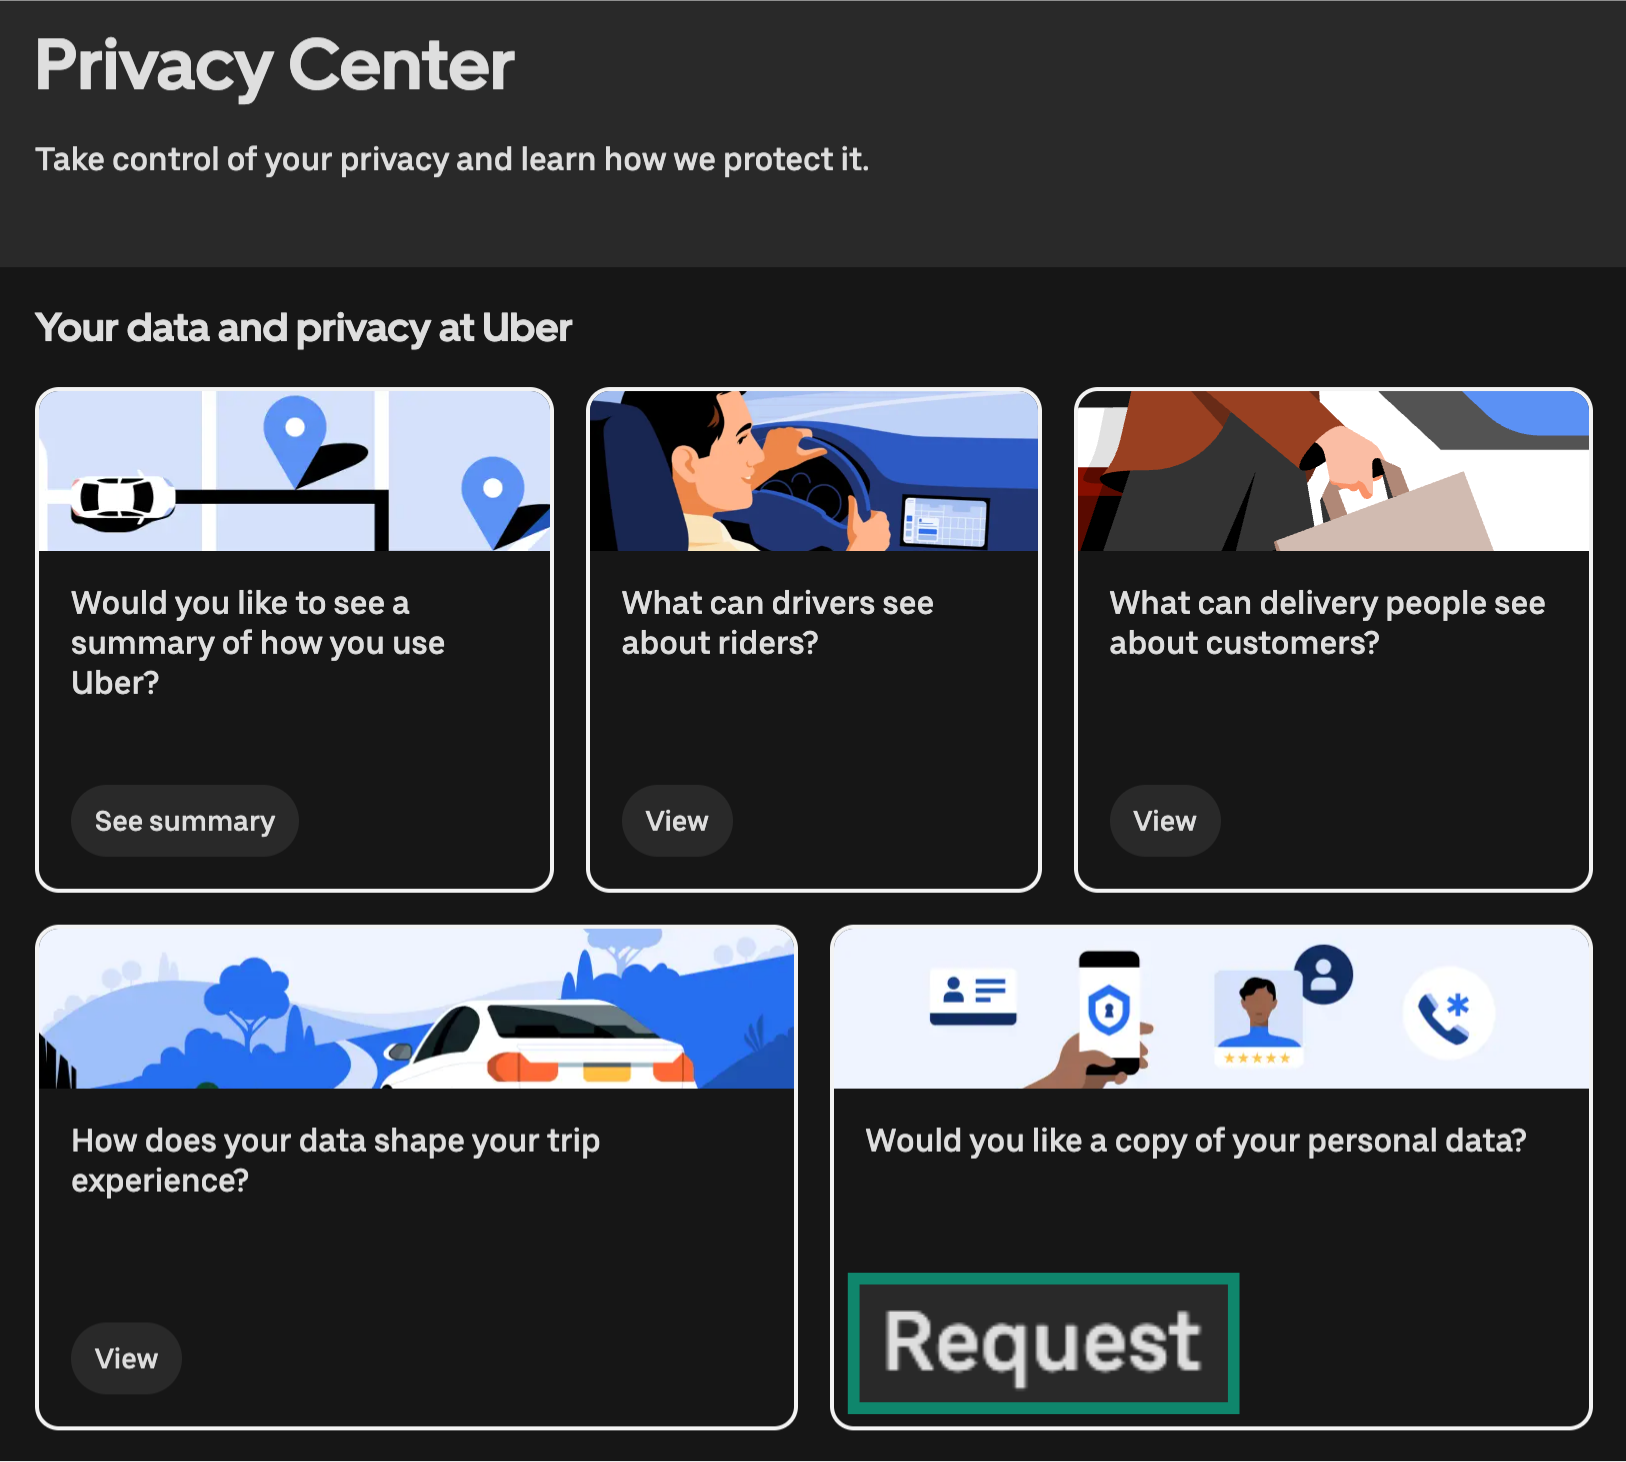Open the Privacy Center heading link
The width and height of the screenshot is (1626, 1462).
click(x=273, y=64)
